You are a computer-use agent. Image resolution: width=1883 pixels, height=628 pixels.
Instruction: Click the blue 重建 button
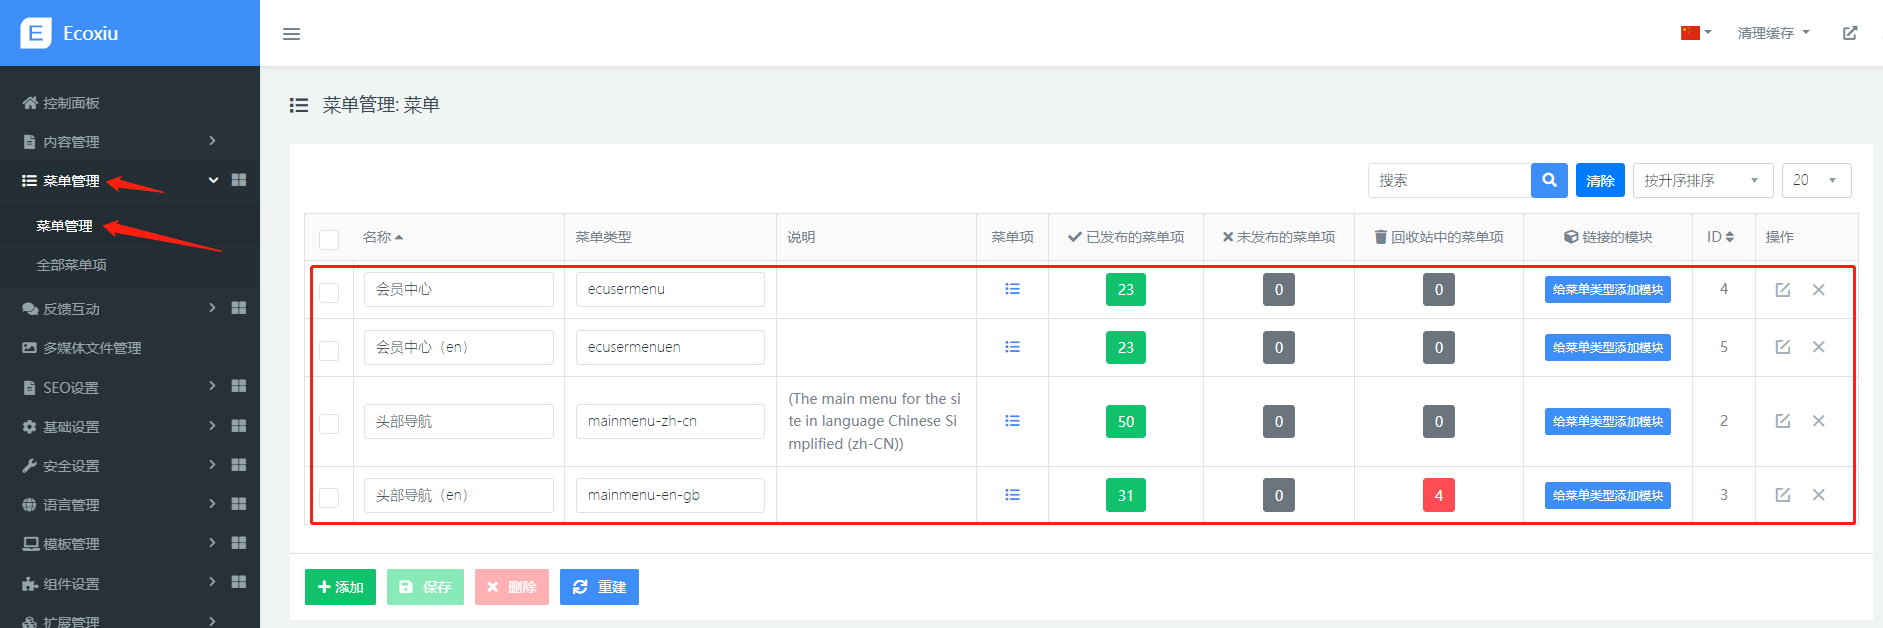click(x=599, y=587)
